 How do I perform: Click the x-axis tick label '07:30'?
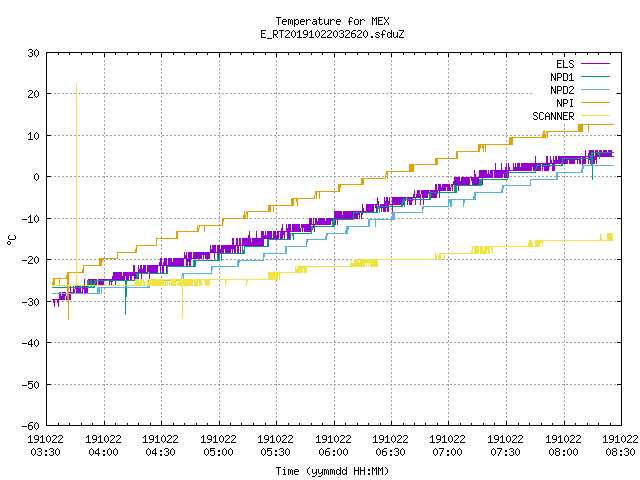coord(506,452)
